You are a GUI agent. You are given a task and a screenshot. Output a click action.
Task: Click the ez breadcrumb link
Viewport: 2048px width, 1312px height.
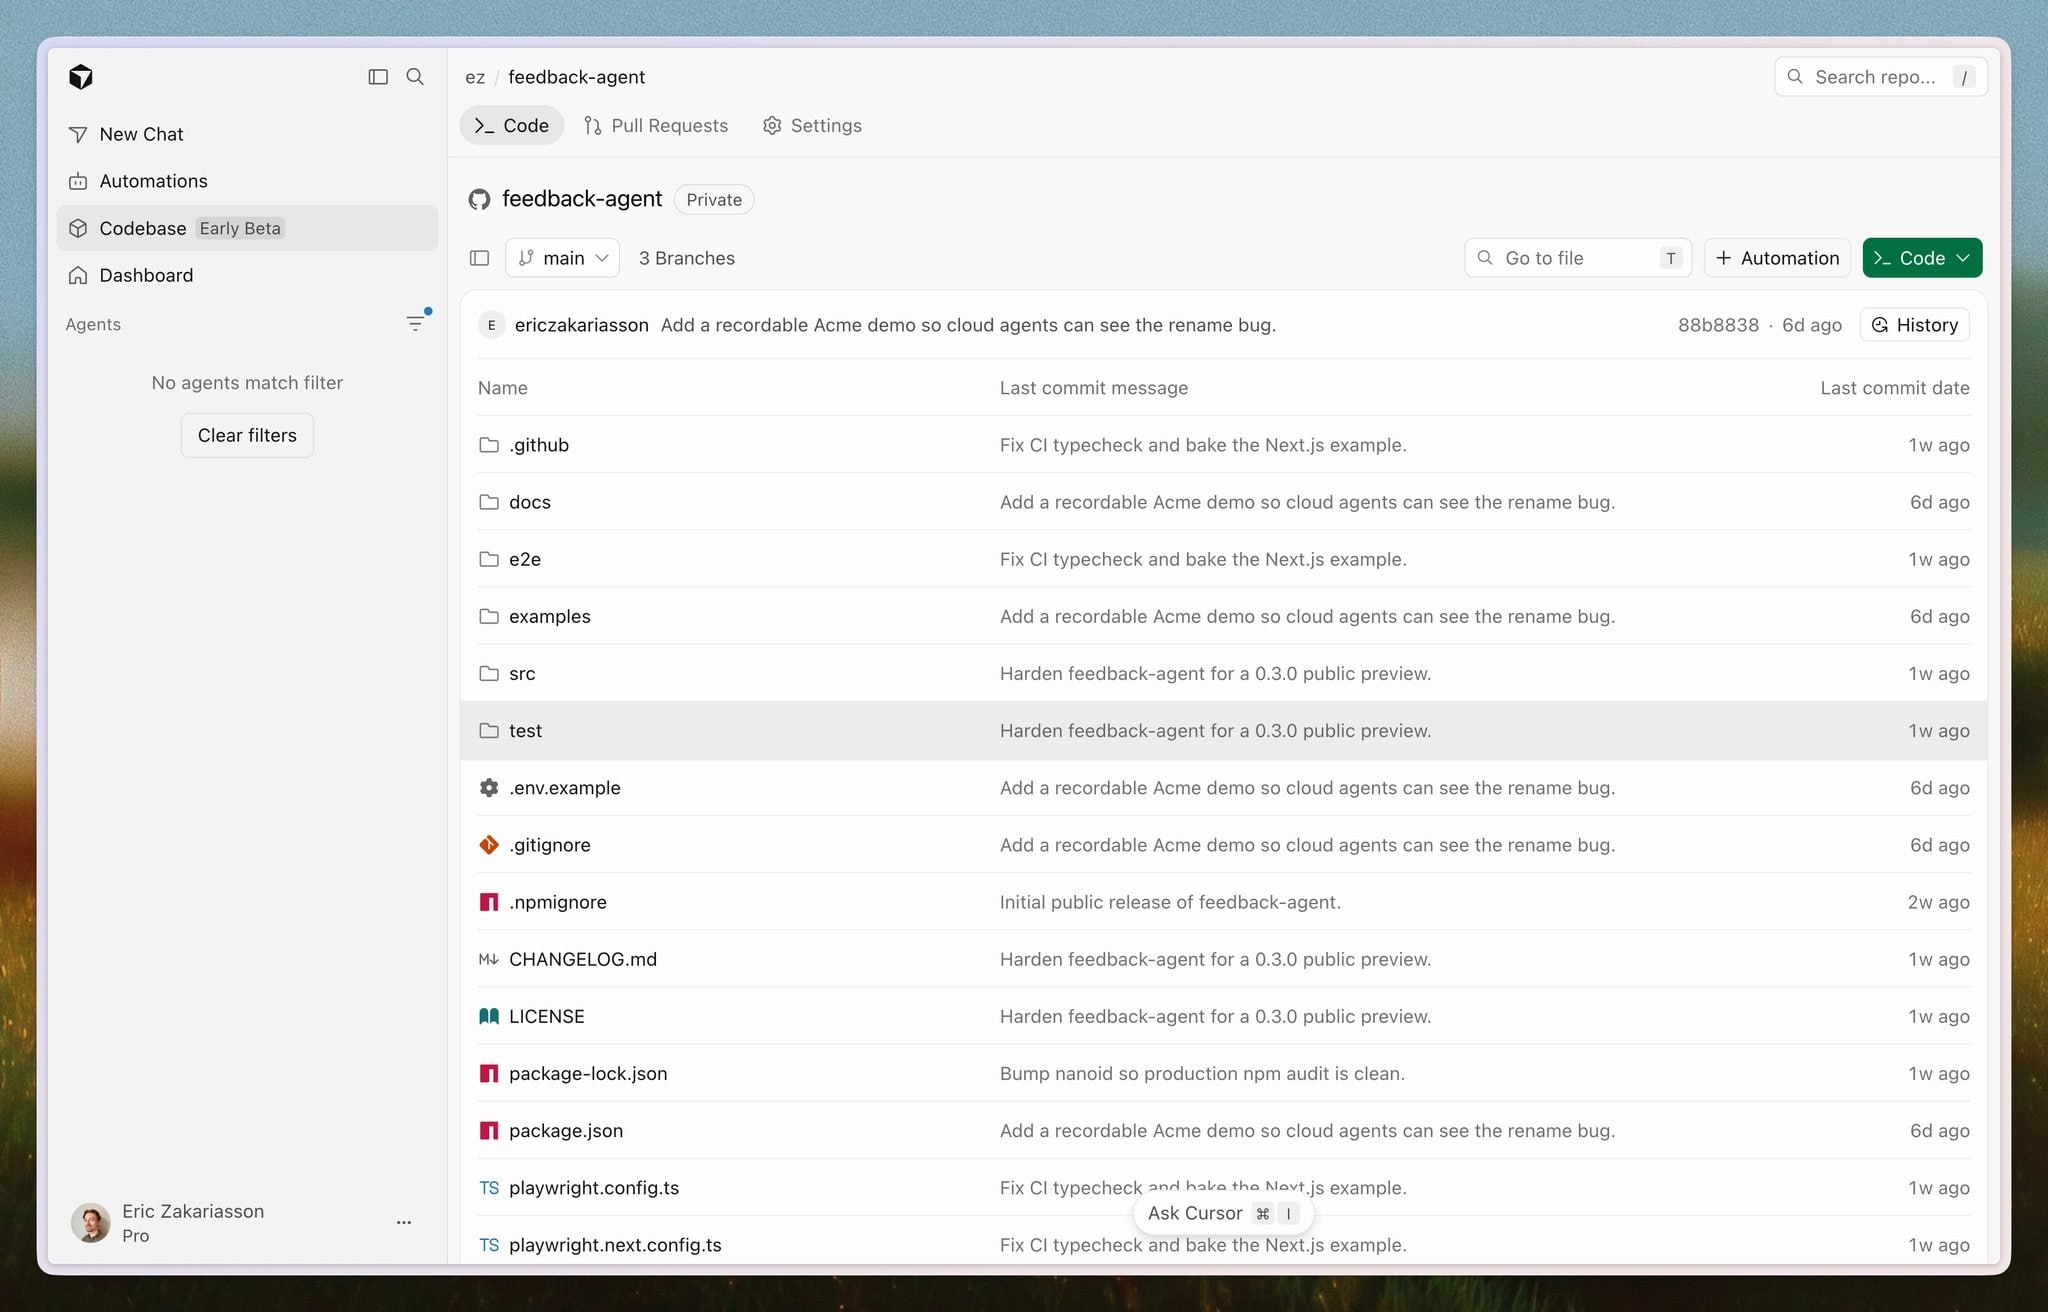pyautogui.click(x=475, y=77)
